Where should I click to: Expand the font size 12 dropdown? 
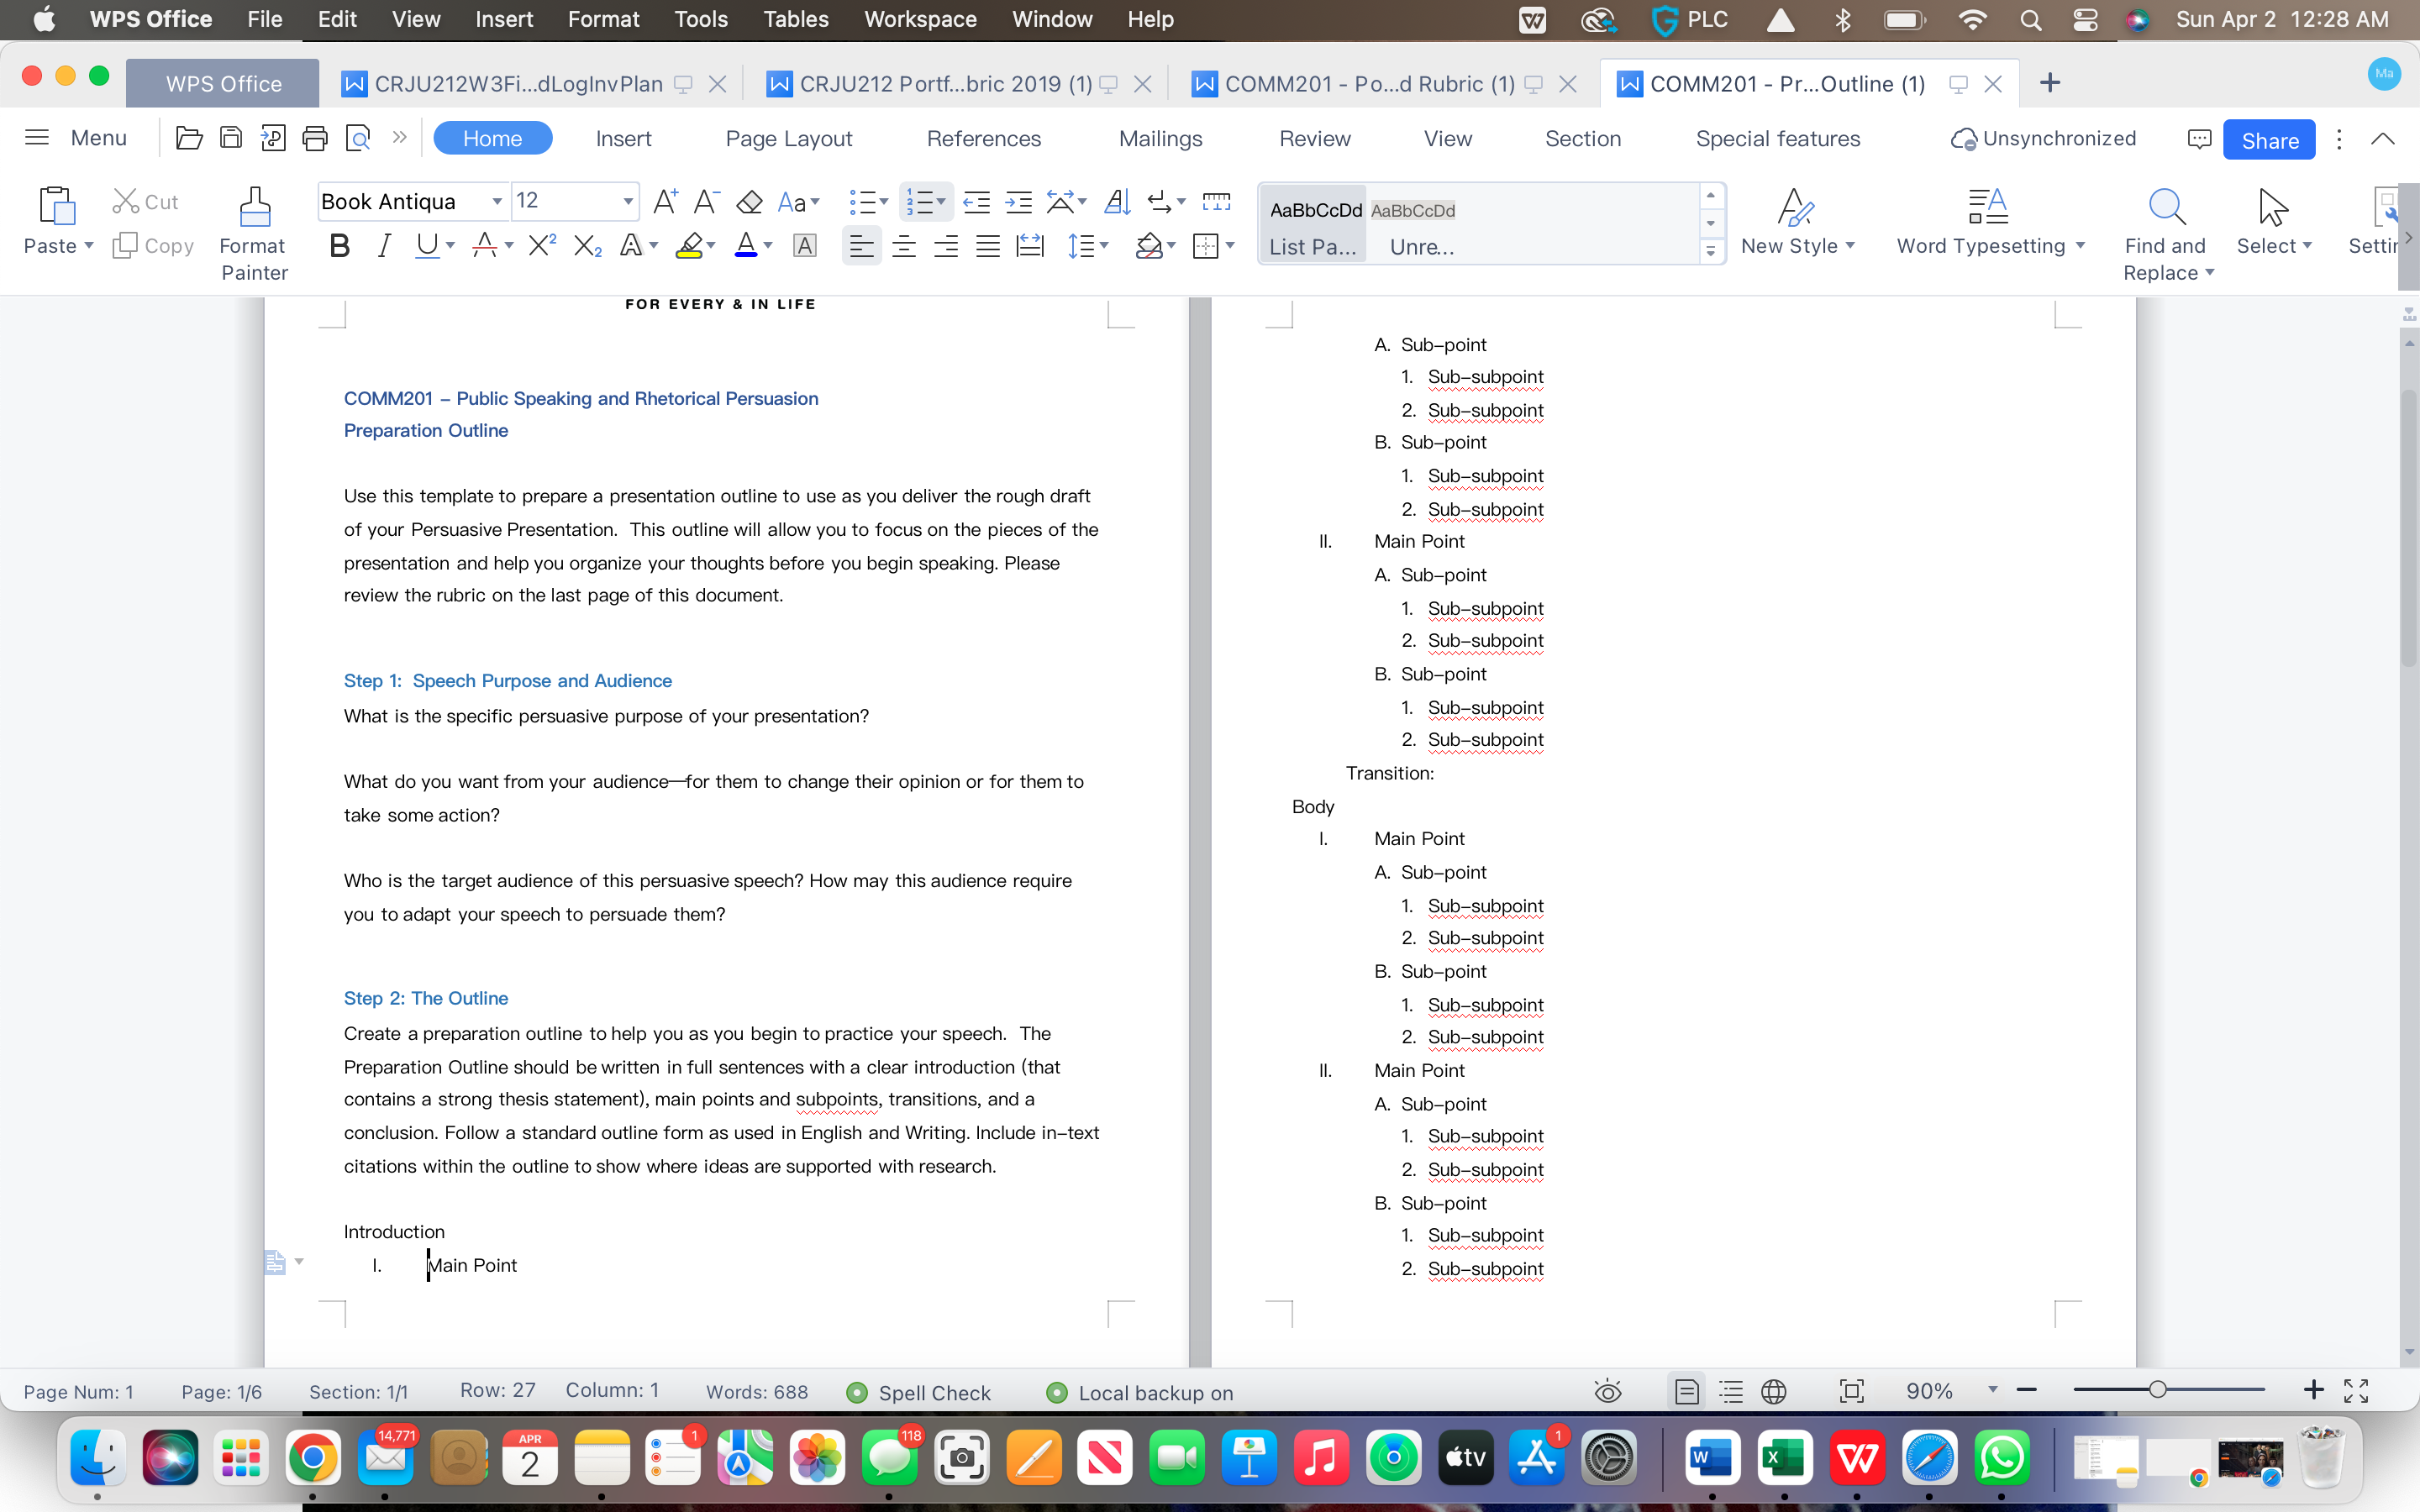628,201
